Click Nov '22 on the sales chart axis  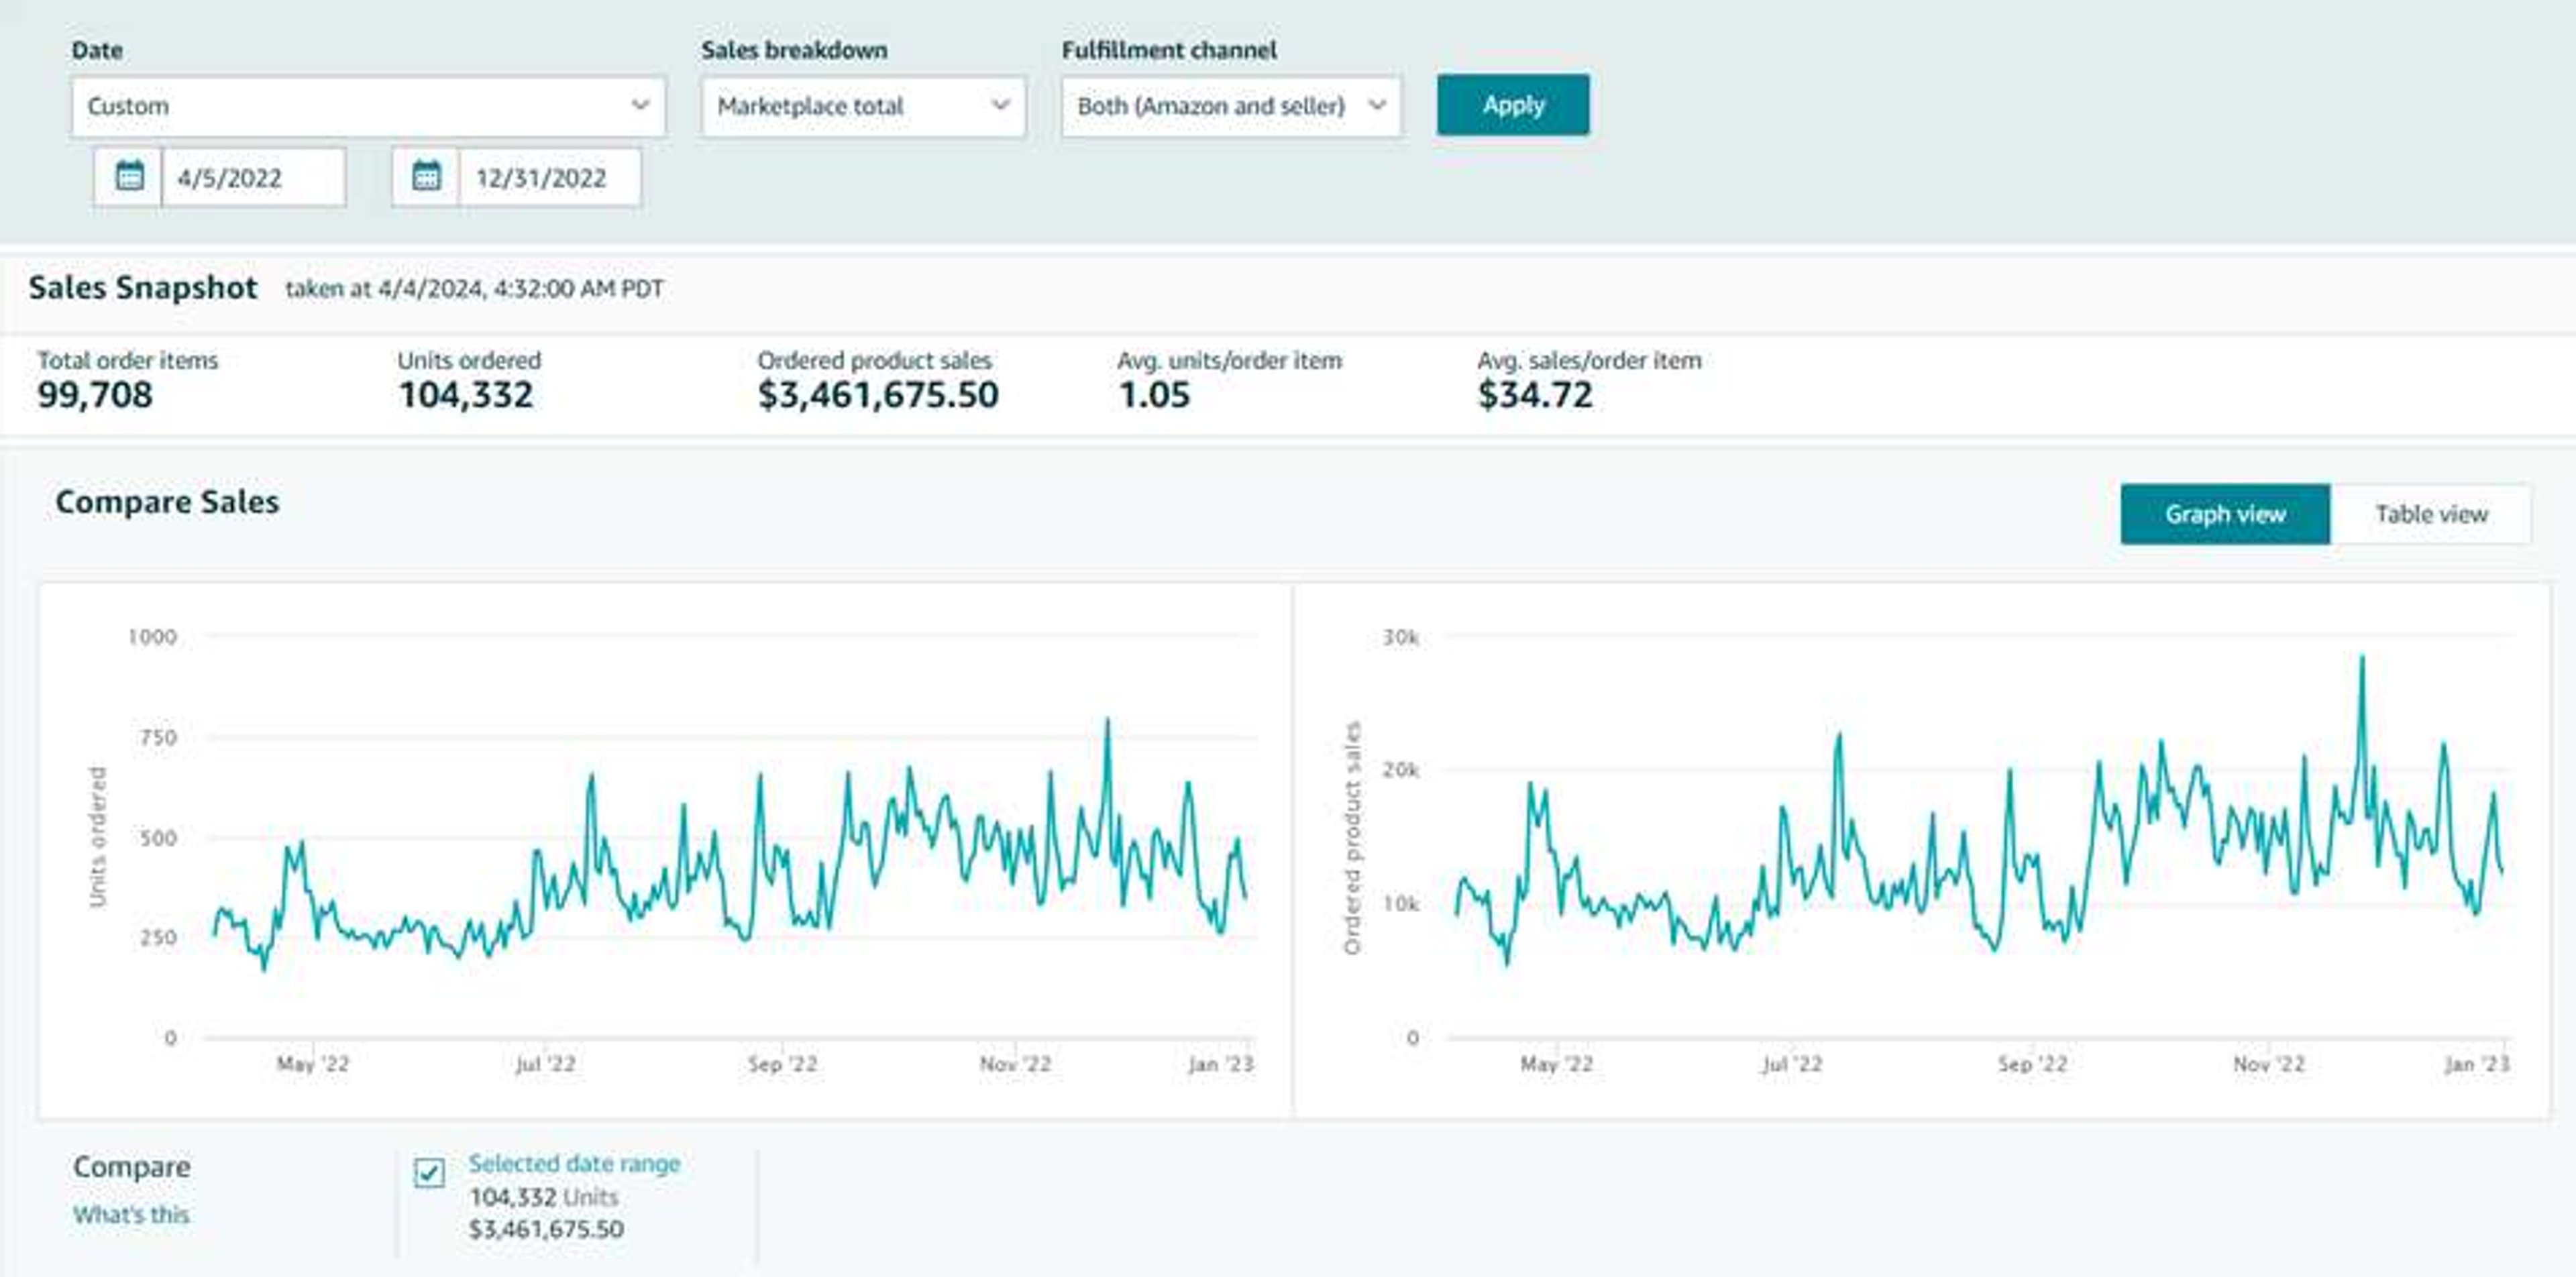[2268, 1064]
